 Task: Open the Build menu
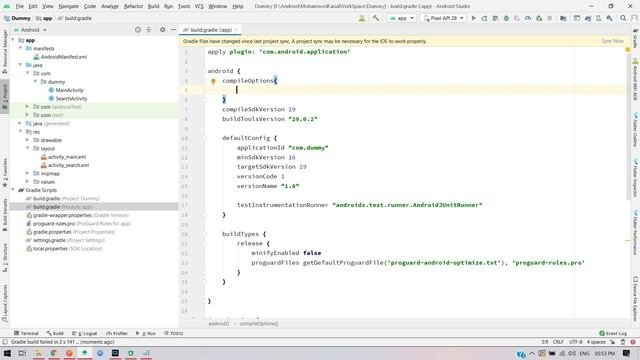click(153, 6)
